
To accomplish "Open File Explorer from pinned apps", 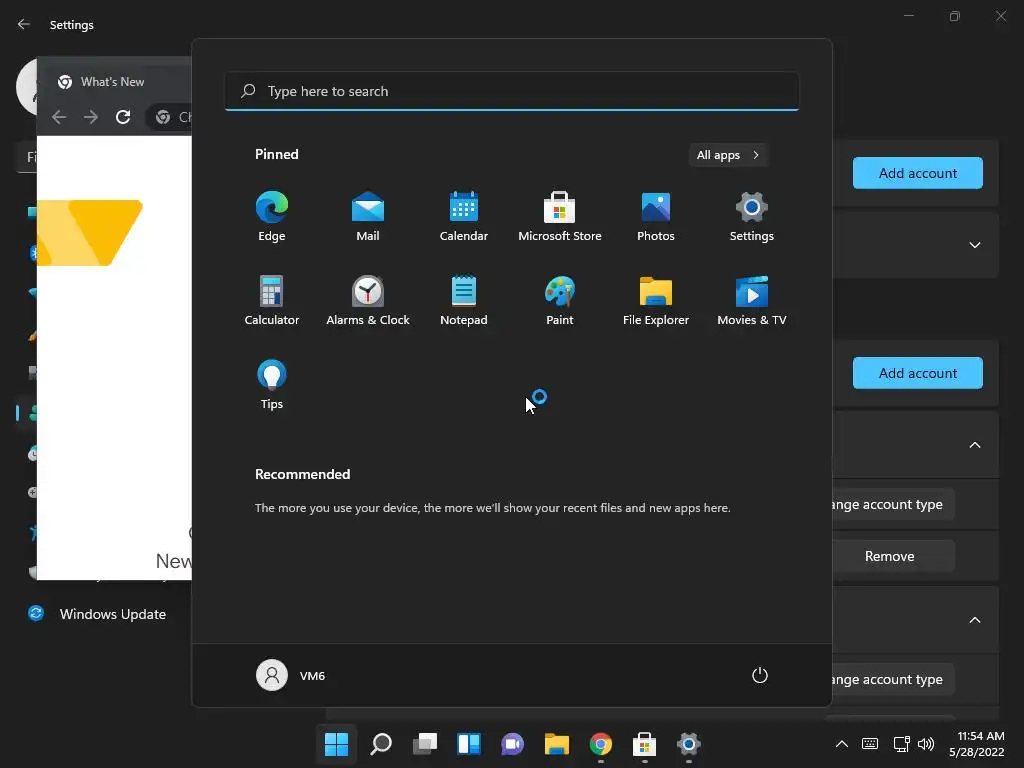I will [656, 300].
